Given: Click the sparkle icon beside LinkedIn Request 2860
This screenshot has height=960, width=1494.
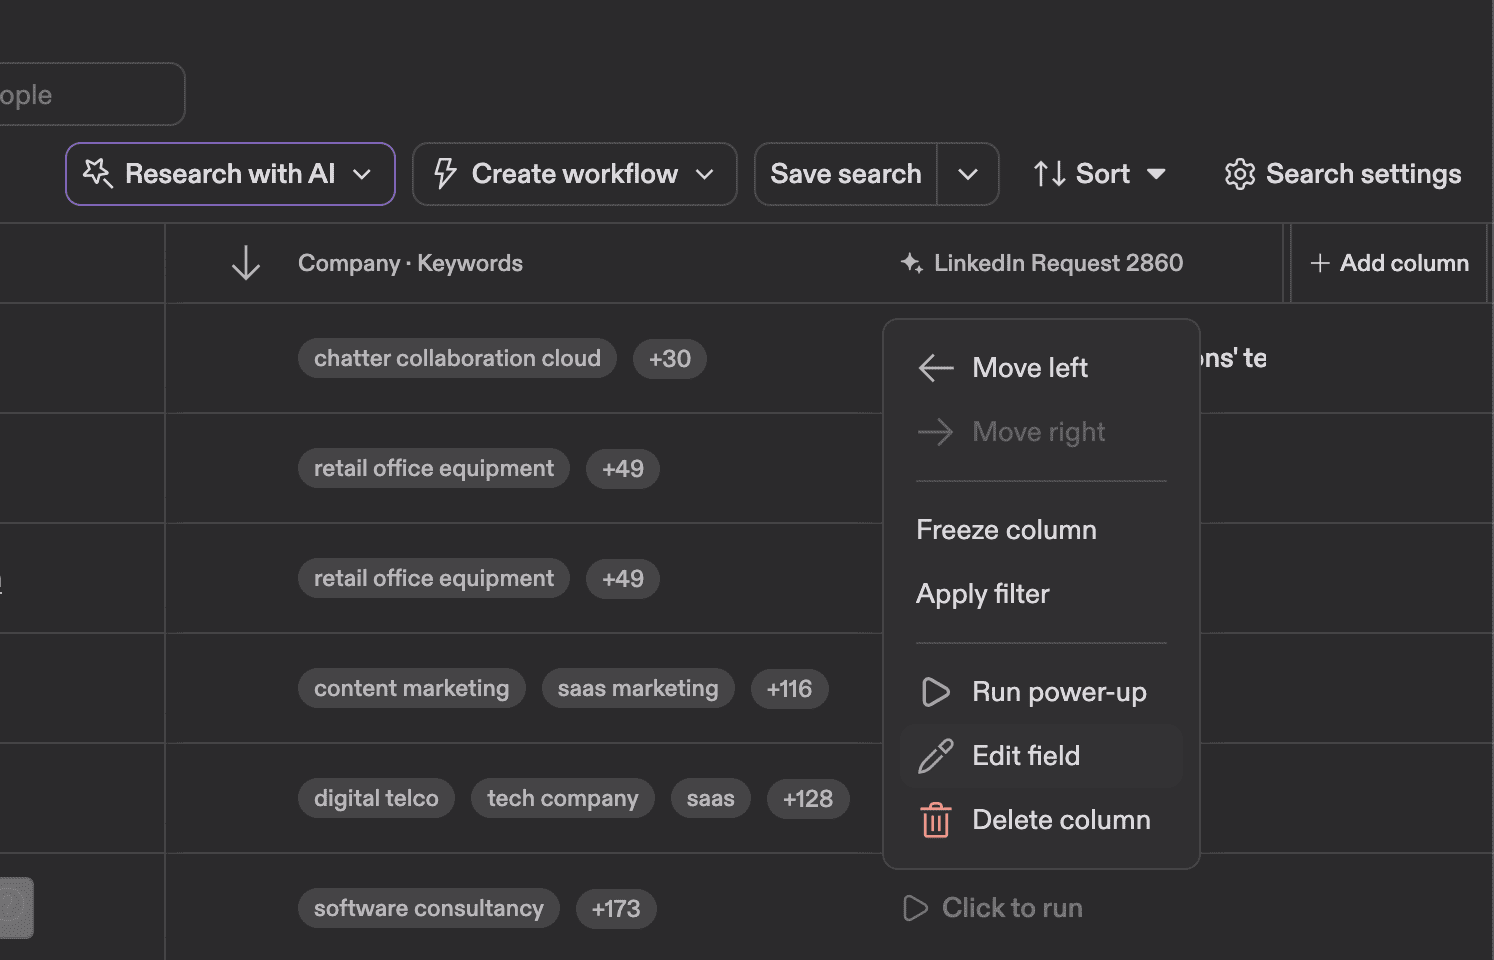Looking at the screenshot, I should [x=911, y=263].
